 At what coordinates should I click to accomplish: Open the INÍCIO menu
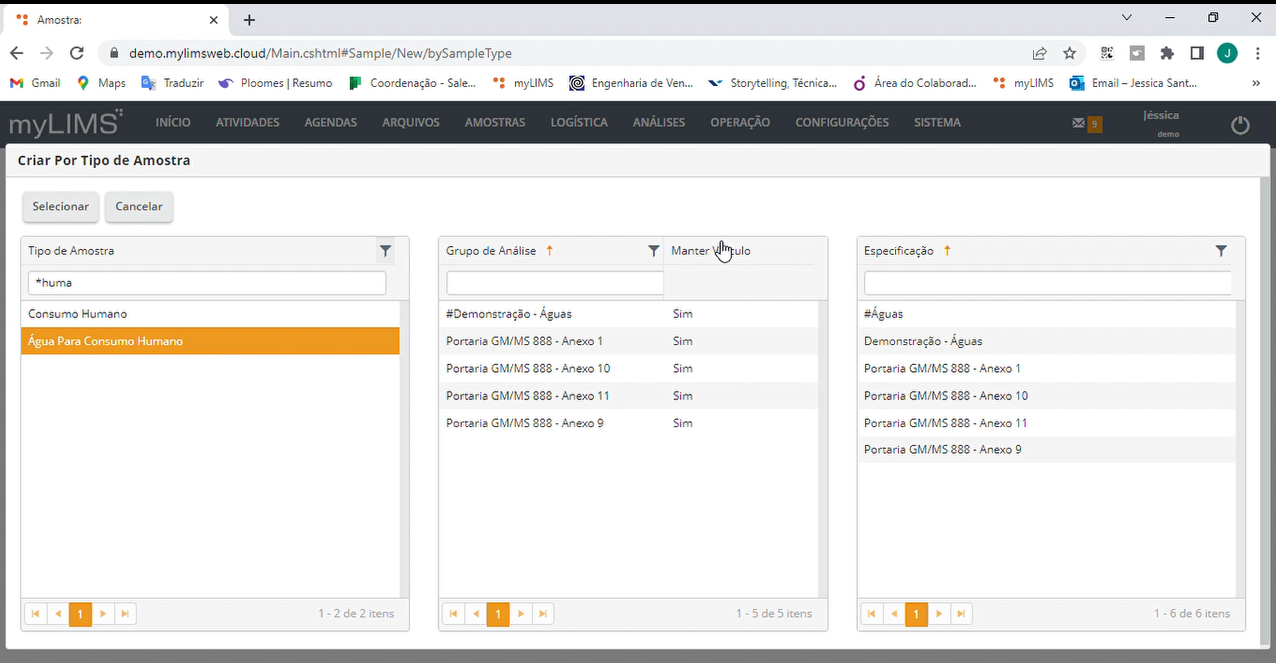173,122
